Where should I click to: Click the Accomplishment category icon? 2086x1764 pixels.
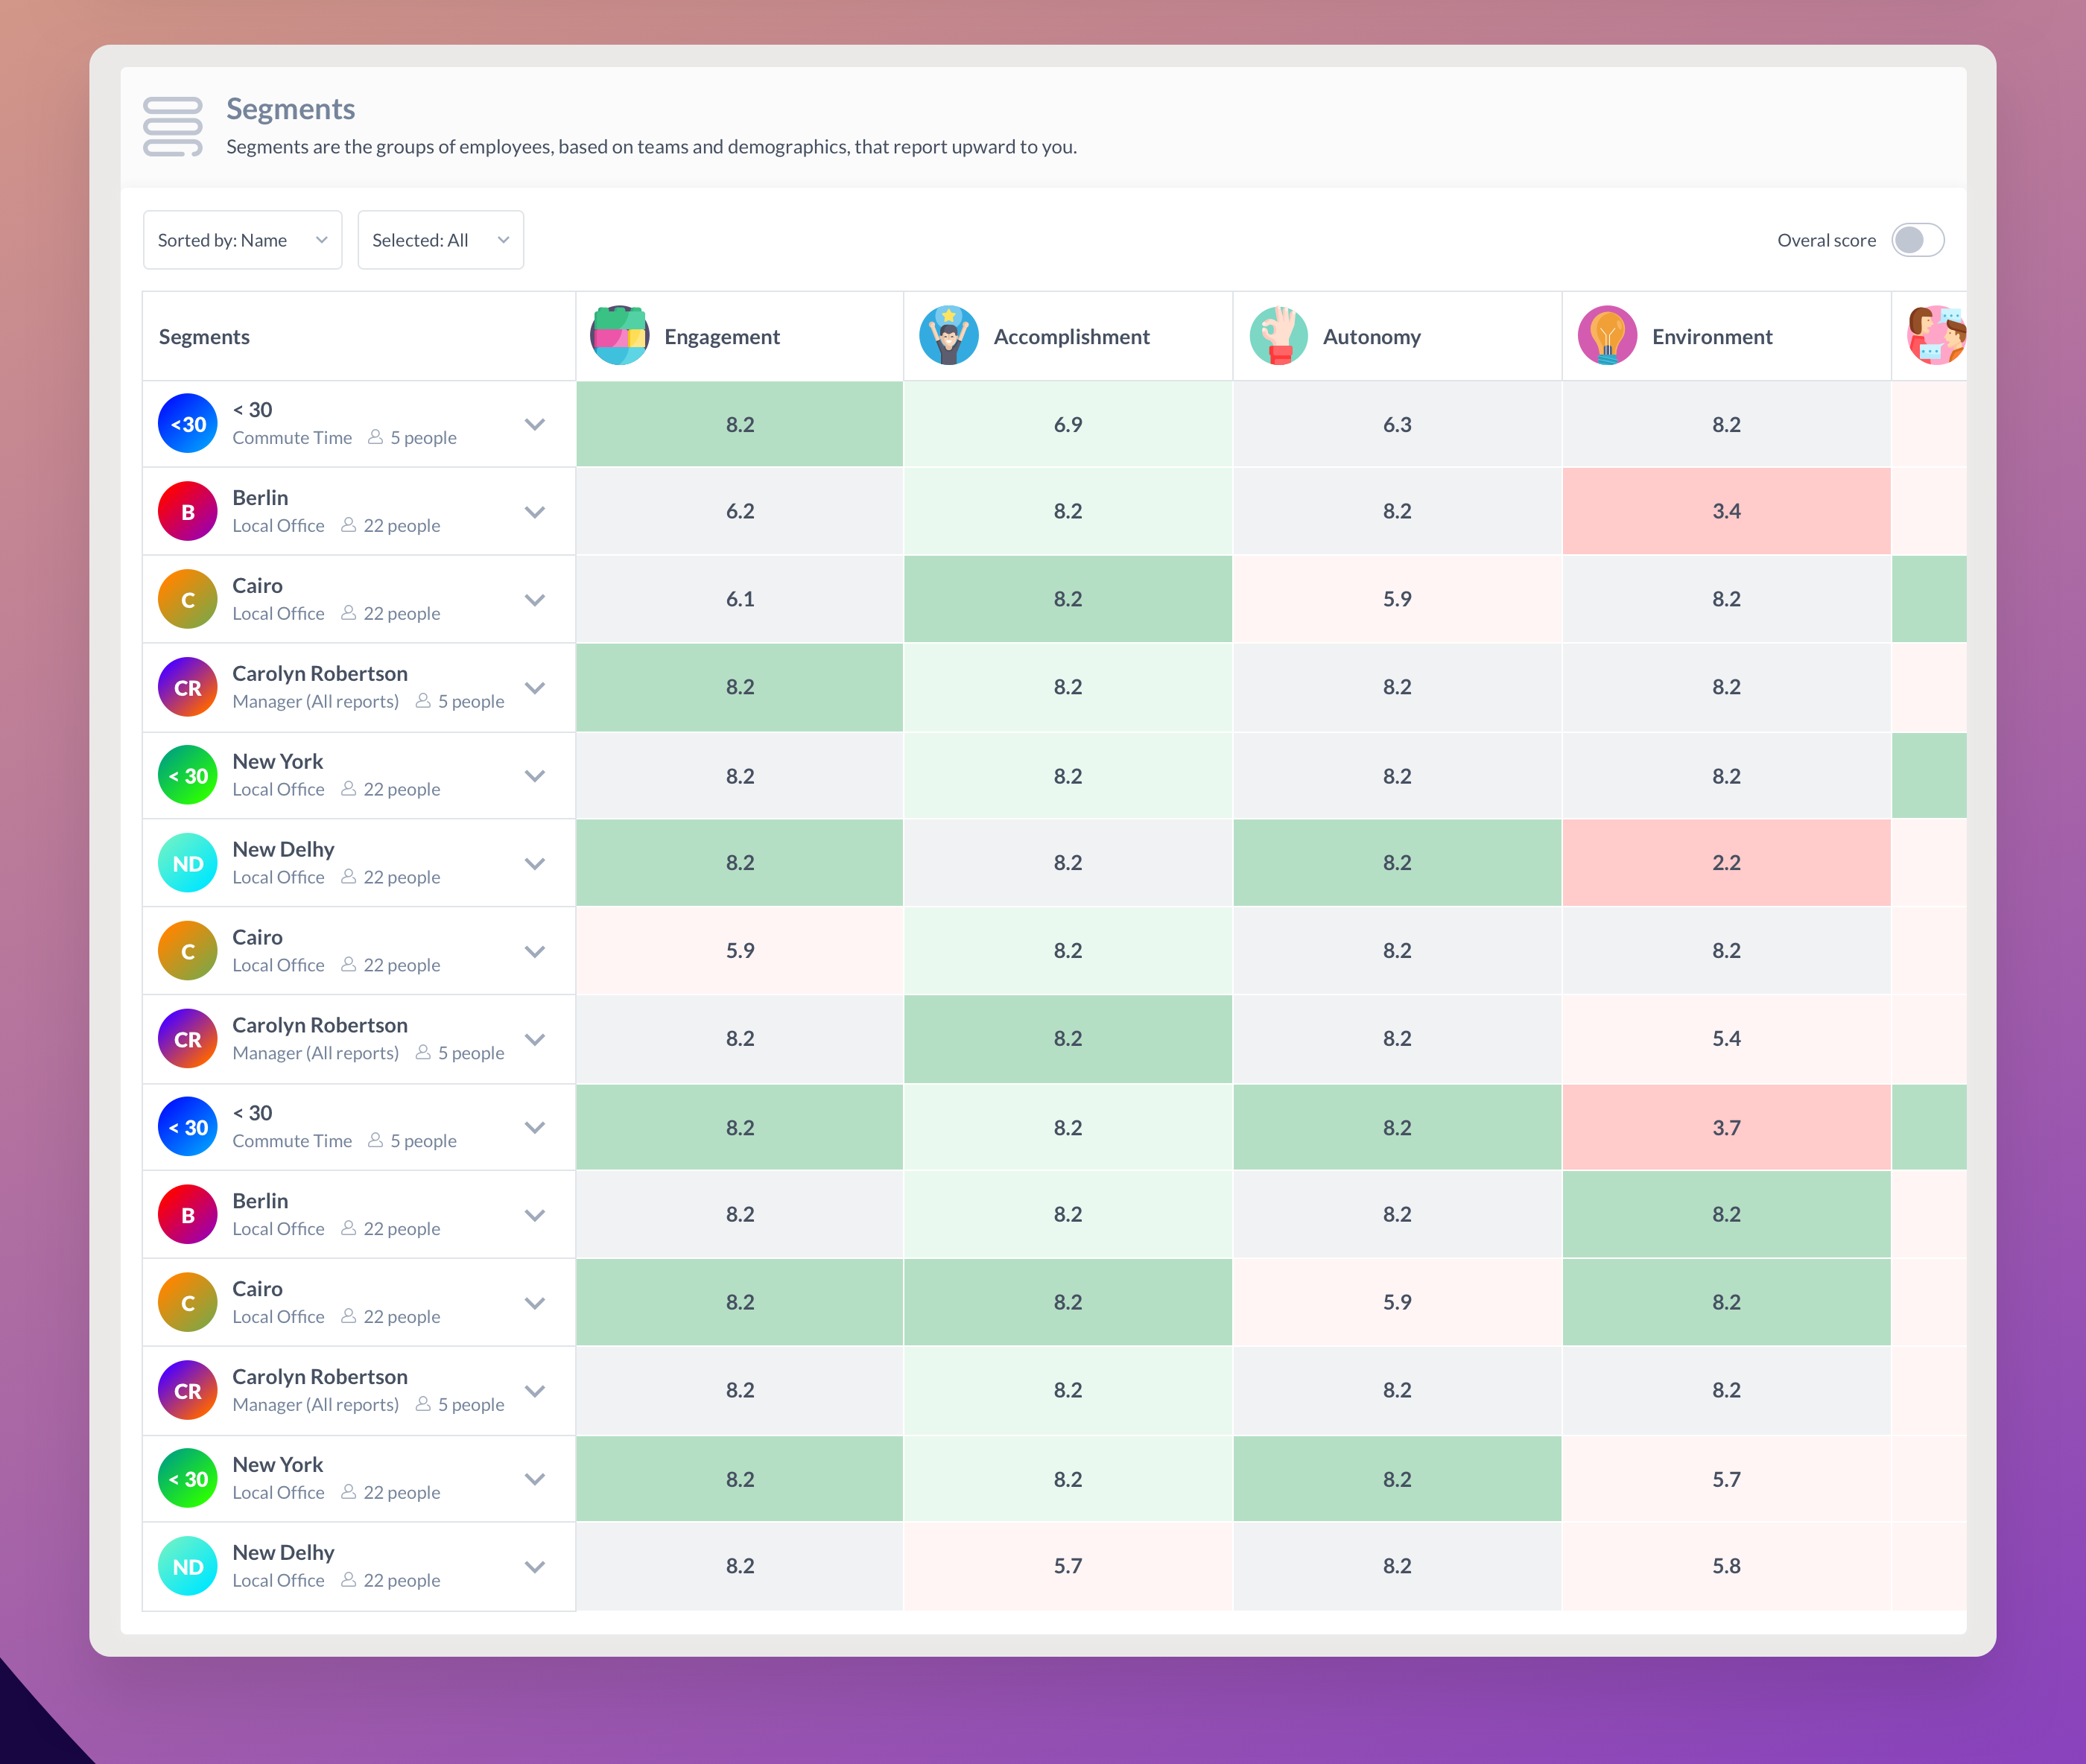tap(948, 336)
